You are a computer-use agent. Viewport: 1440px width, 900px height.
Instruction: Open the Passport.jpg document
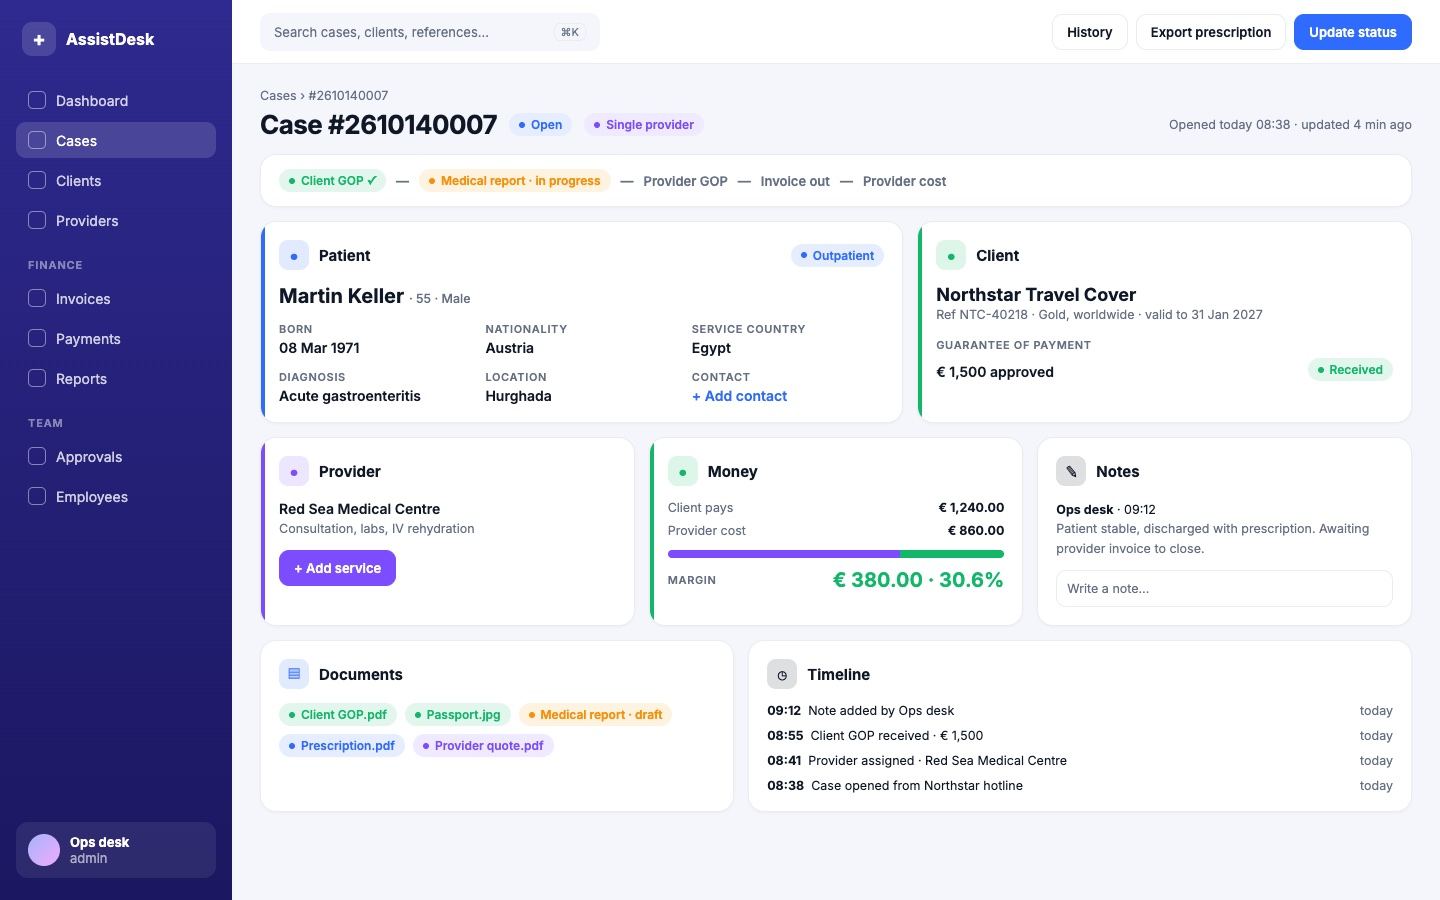click(x=458, y=715)
